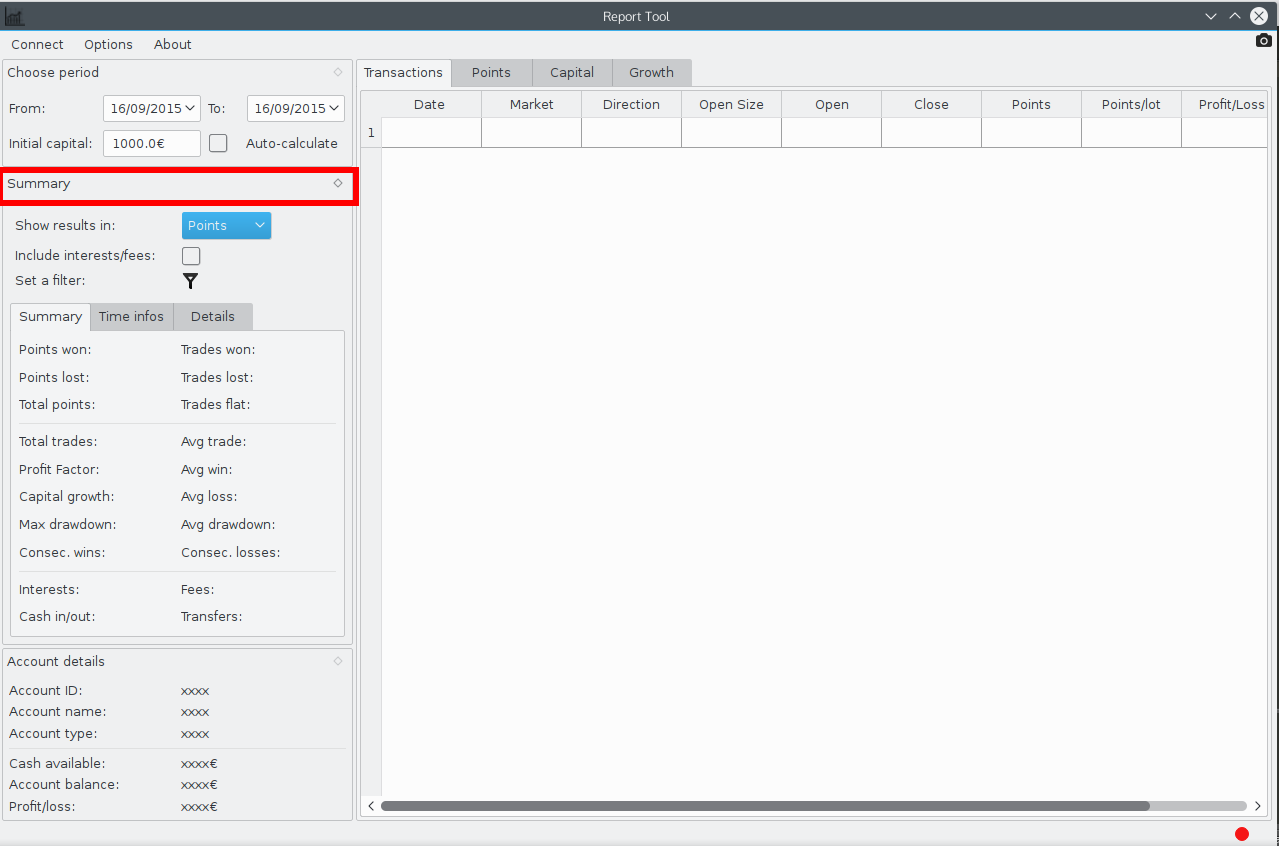The image size is (1279, 846).
Task: Switch to the Transactions tab
Action: click(403, 72)
